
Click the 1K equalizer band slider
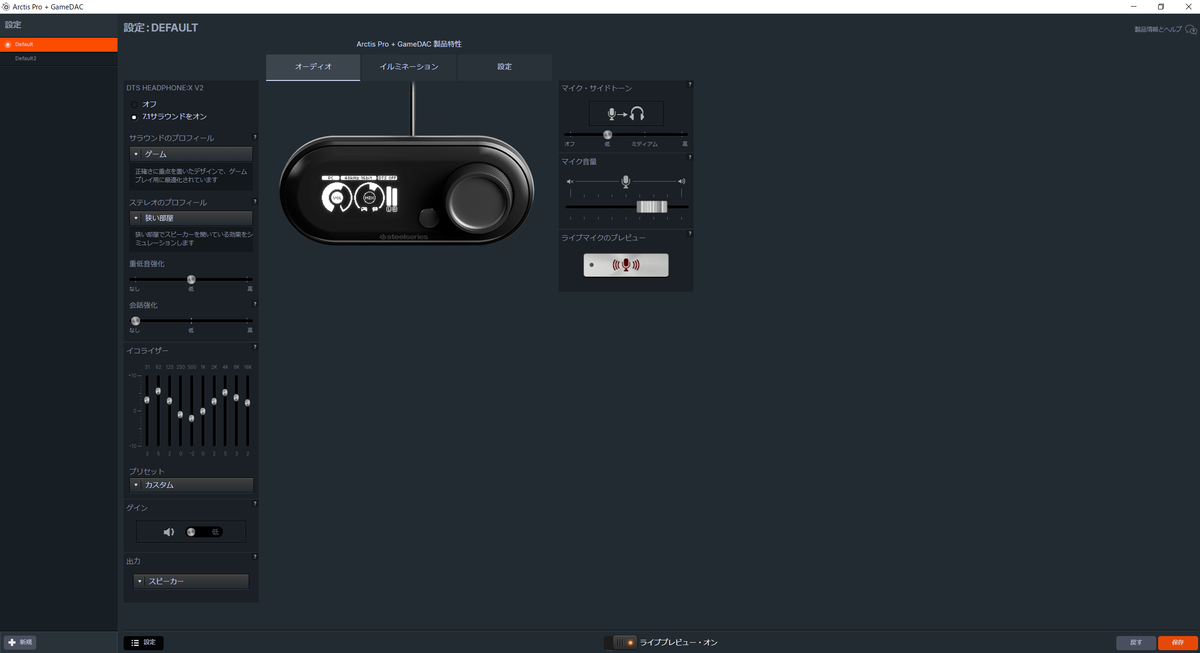tap(203, 410)
